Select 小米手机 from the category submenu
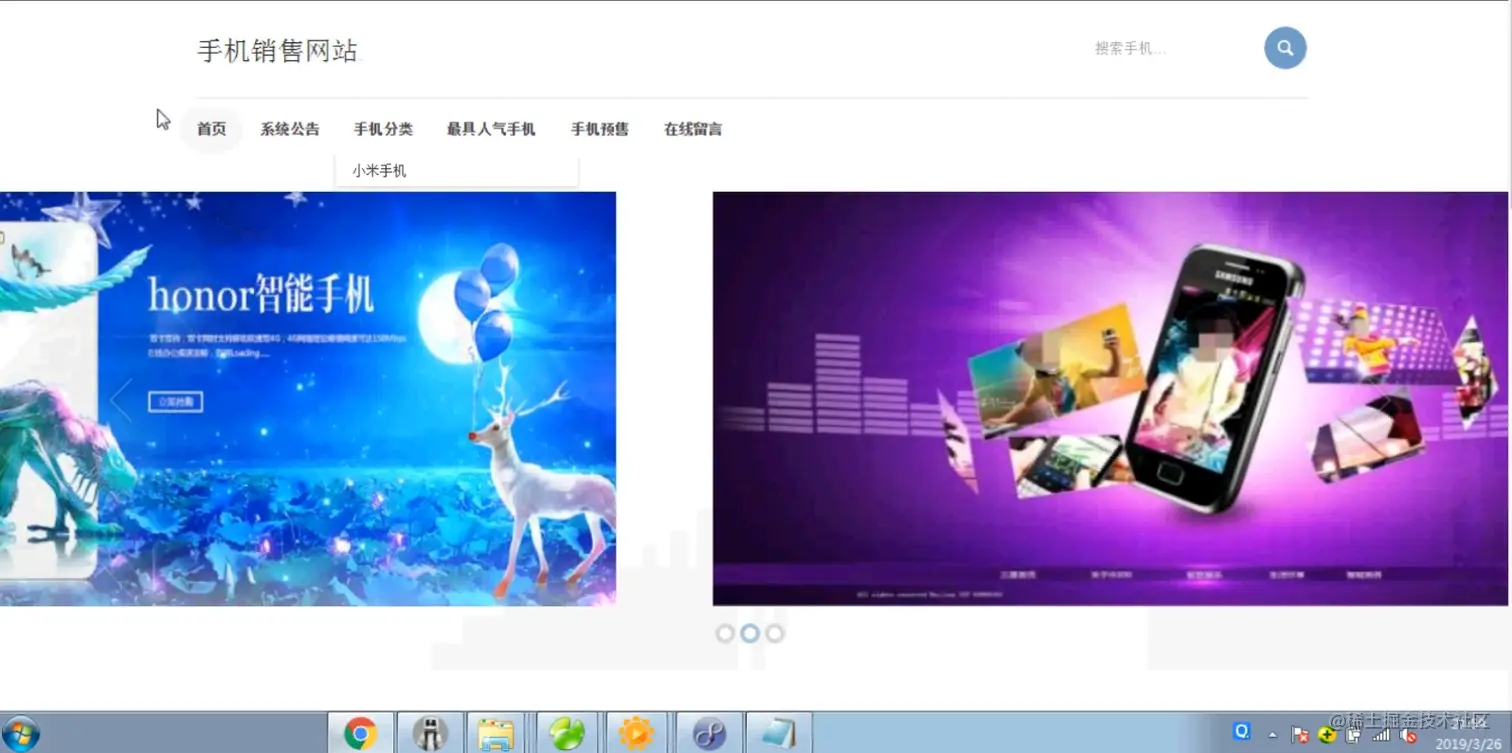The height and width of the screenshot is (753, 1512). [x=379, y=171]
